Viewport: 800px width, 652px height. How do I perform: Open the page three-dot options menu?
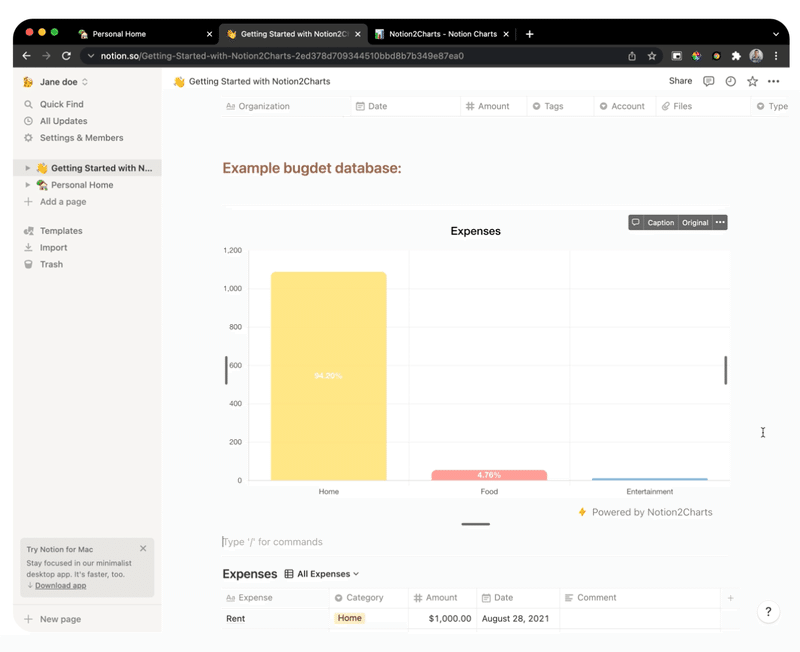pos(773,81)
